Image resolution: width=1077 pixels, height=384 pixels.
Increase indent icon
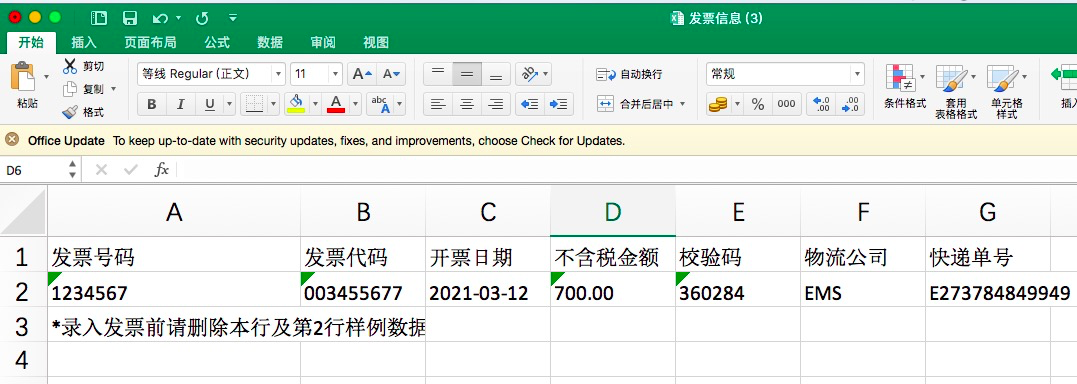click(559, 104)
